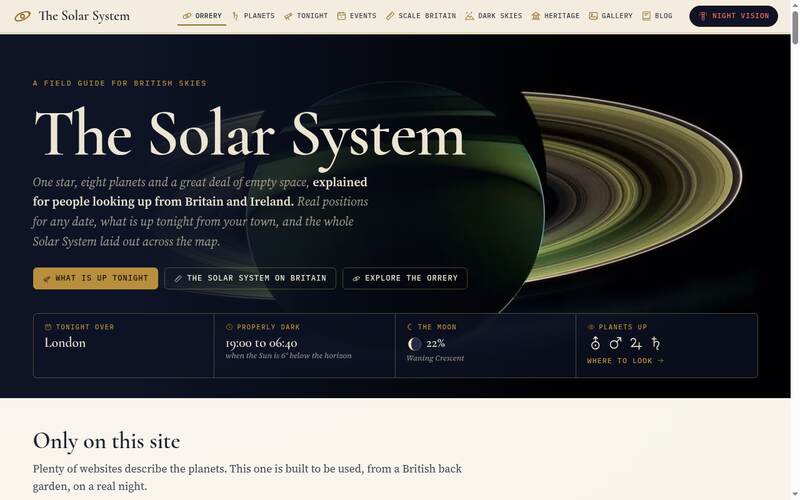The width and height of the screenshot is (800, 500).
Task: Click the scrollbar up arrow
Action: pyautogui.click(x=795, y=4)
